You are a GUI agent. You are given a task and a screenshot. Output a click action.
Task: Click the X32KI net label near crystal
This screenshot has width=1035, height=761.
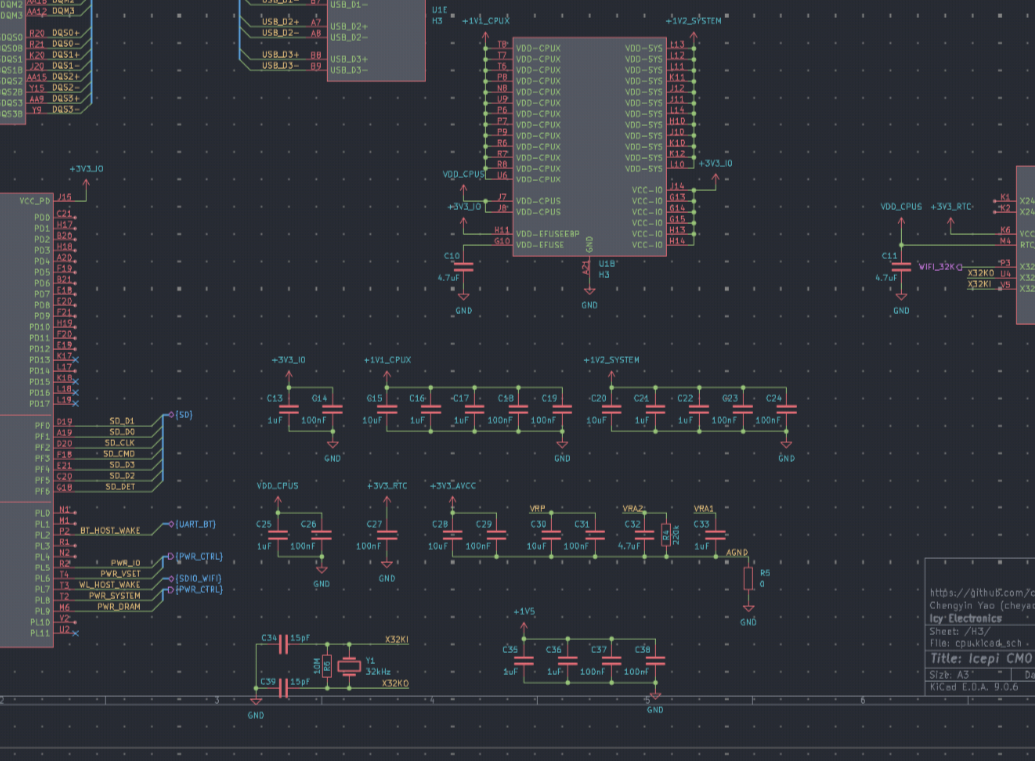pyautogui.click(x=396, y=639)
